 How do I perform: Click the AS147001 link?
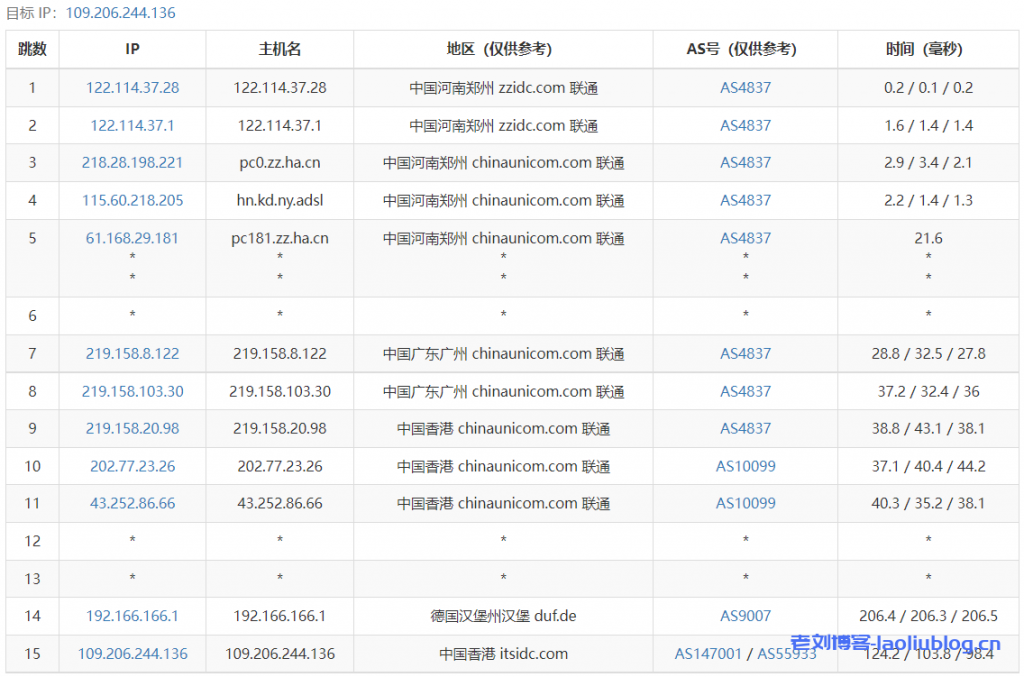pos(708,654)
